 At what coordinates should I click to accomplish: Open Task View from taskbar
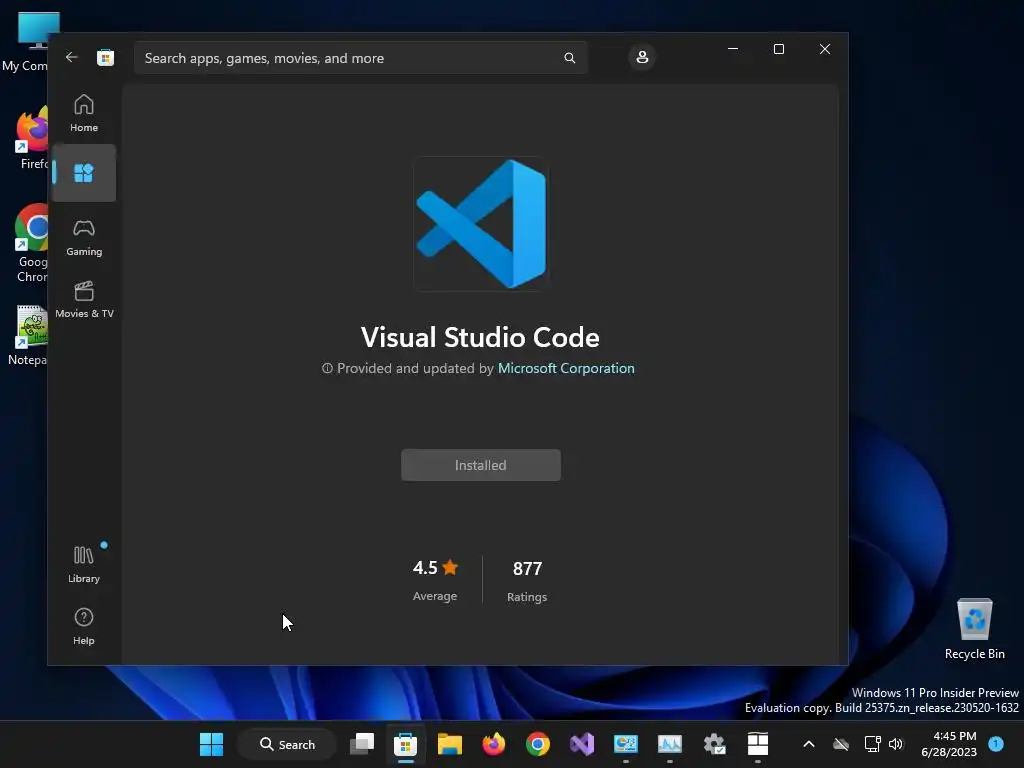(362, 744)
